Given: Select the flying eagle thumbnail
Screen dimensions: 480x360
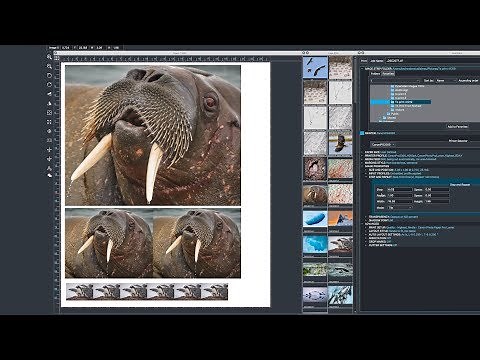Looking at the screenshot, I should pos(340,144).
